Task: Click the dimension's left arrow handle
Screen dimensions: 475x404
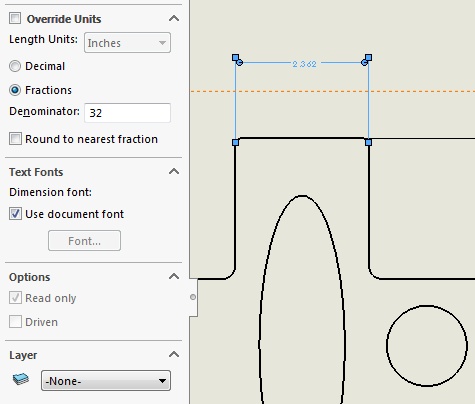Action: [x=239, y=62]
